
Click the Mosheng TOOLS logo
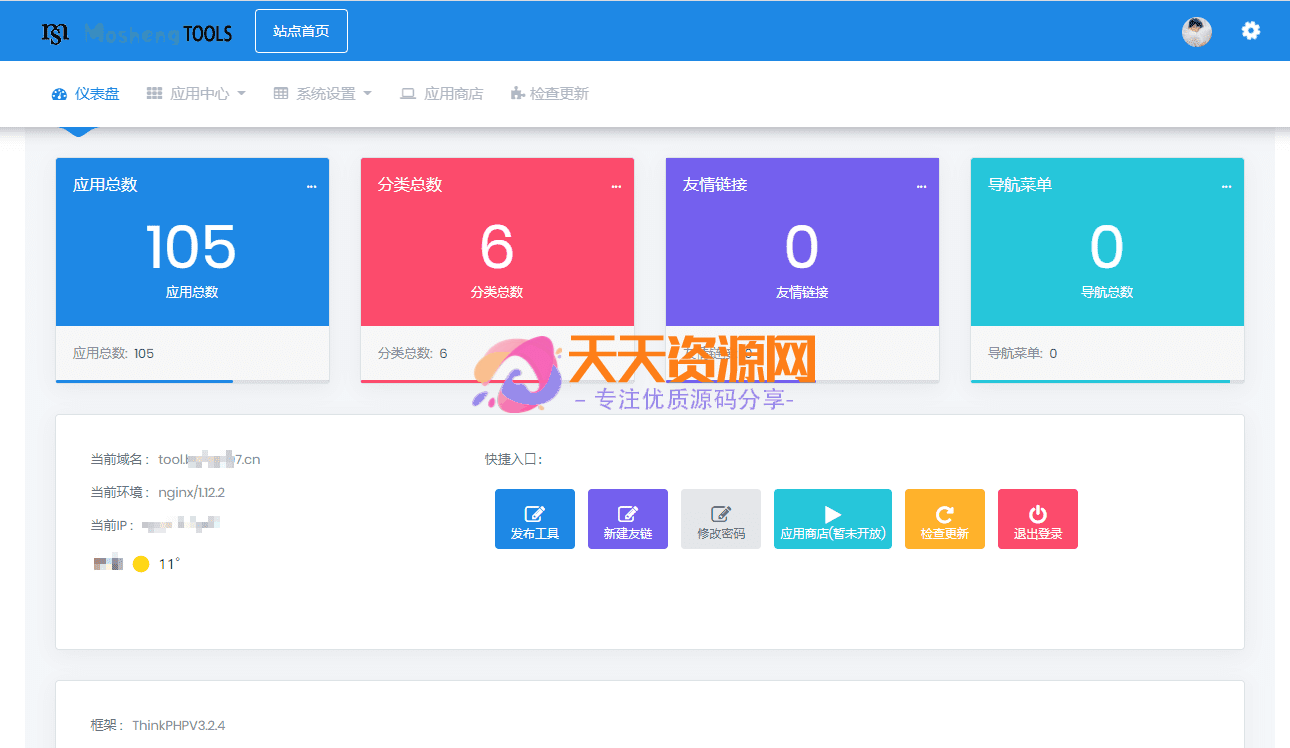click(x=137, y=33)
